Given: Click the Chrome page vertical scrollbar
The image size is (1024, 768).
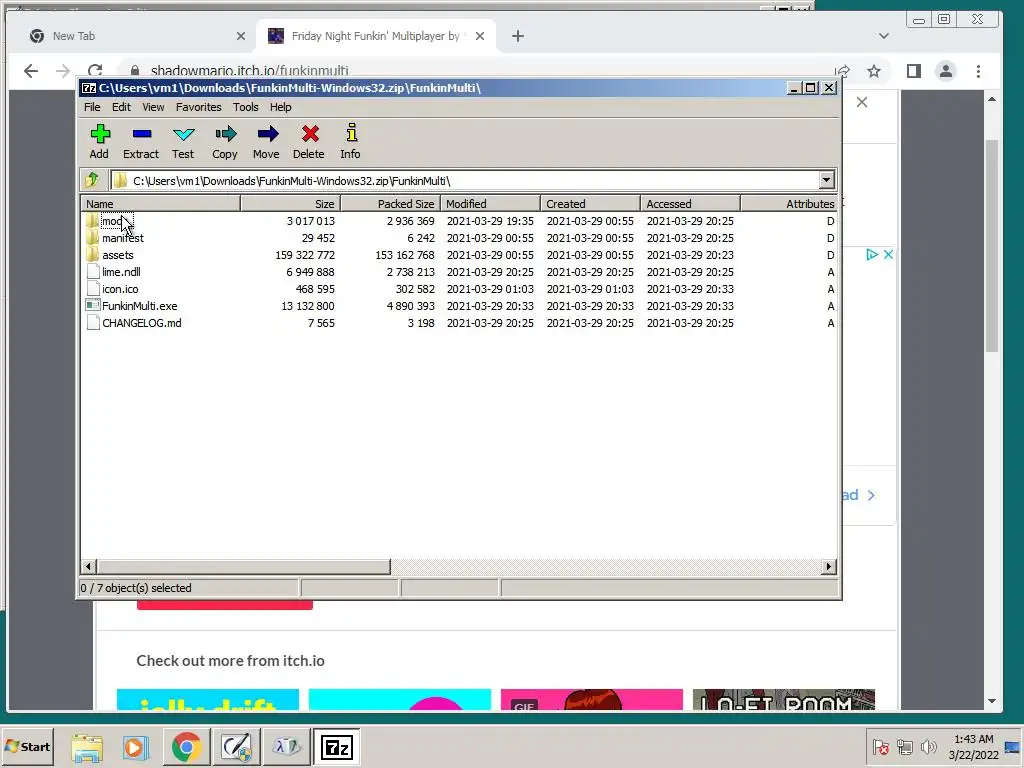Looking at the screenshot, I should point(991,246).
